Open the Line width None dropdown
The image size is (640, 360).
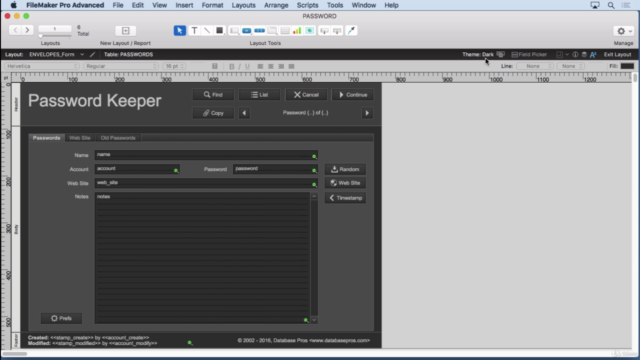[x=571, y=66]
